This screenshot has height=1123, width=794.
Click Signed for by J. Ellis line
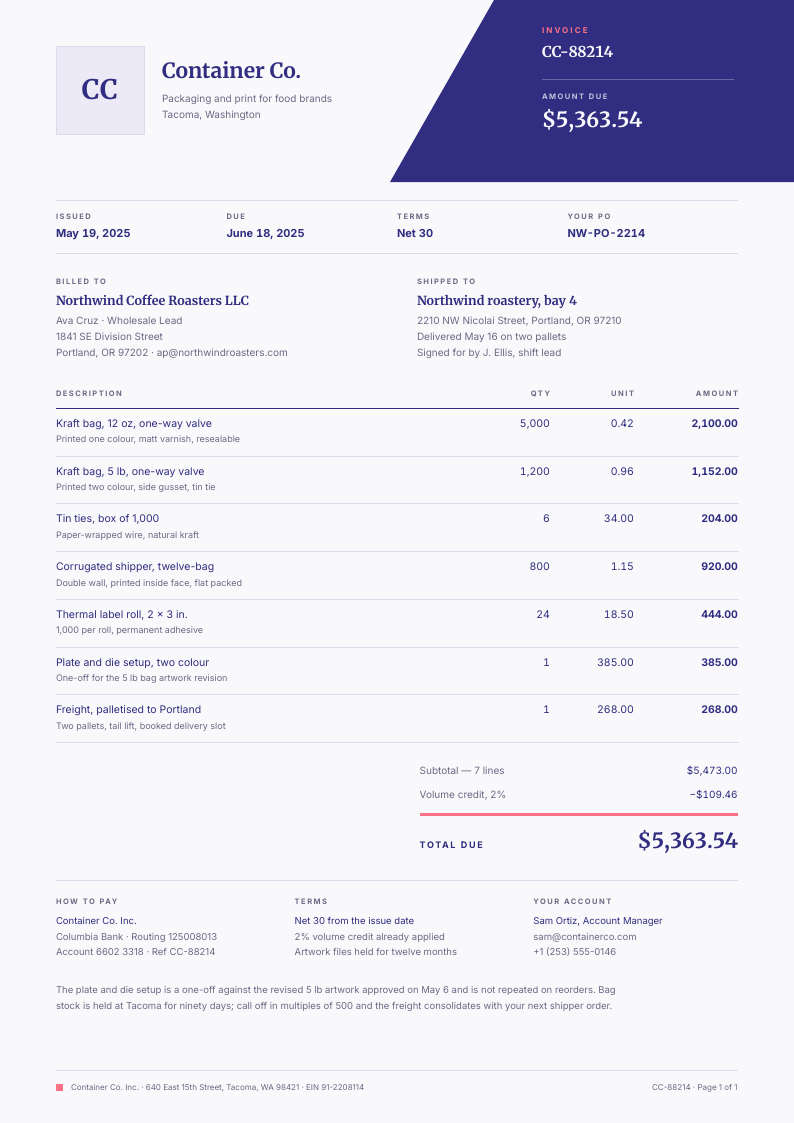click(x=489, y=352)
